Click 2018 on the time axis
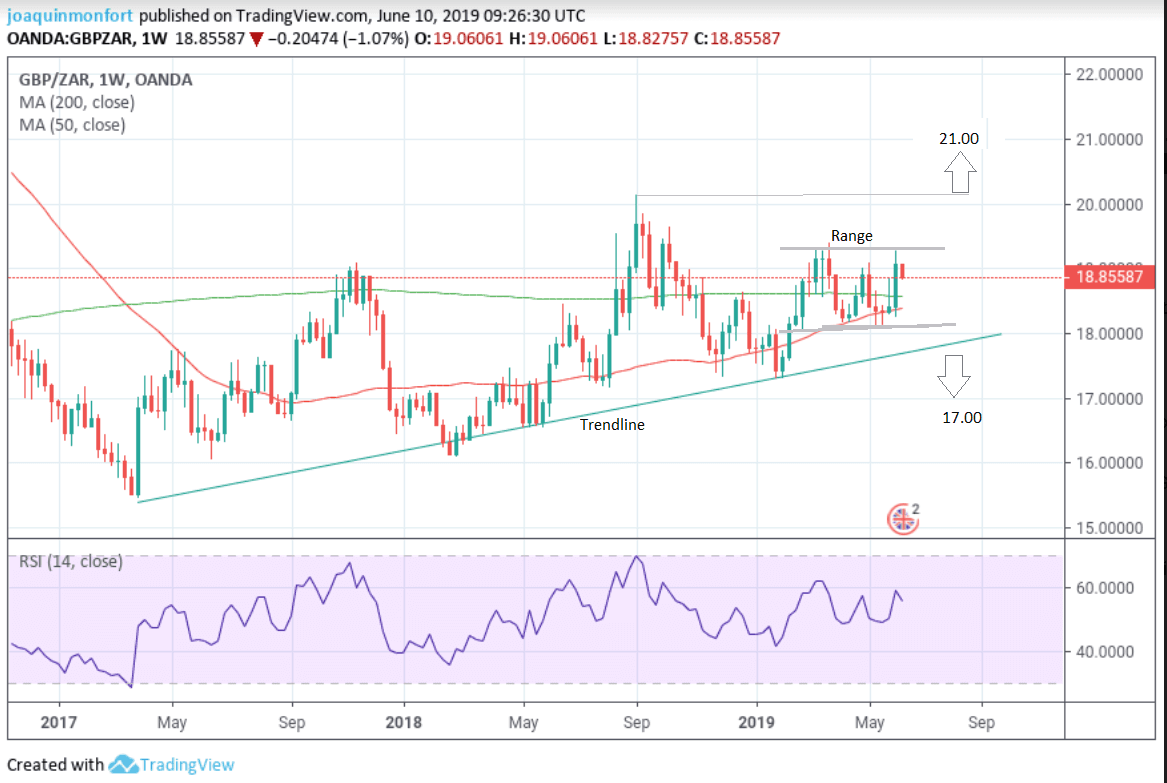This screenshot has width=1167, height=783. click(x=406, y=722)
